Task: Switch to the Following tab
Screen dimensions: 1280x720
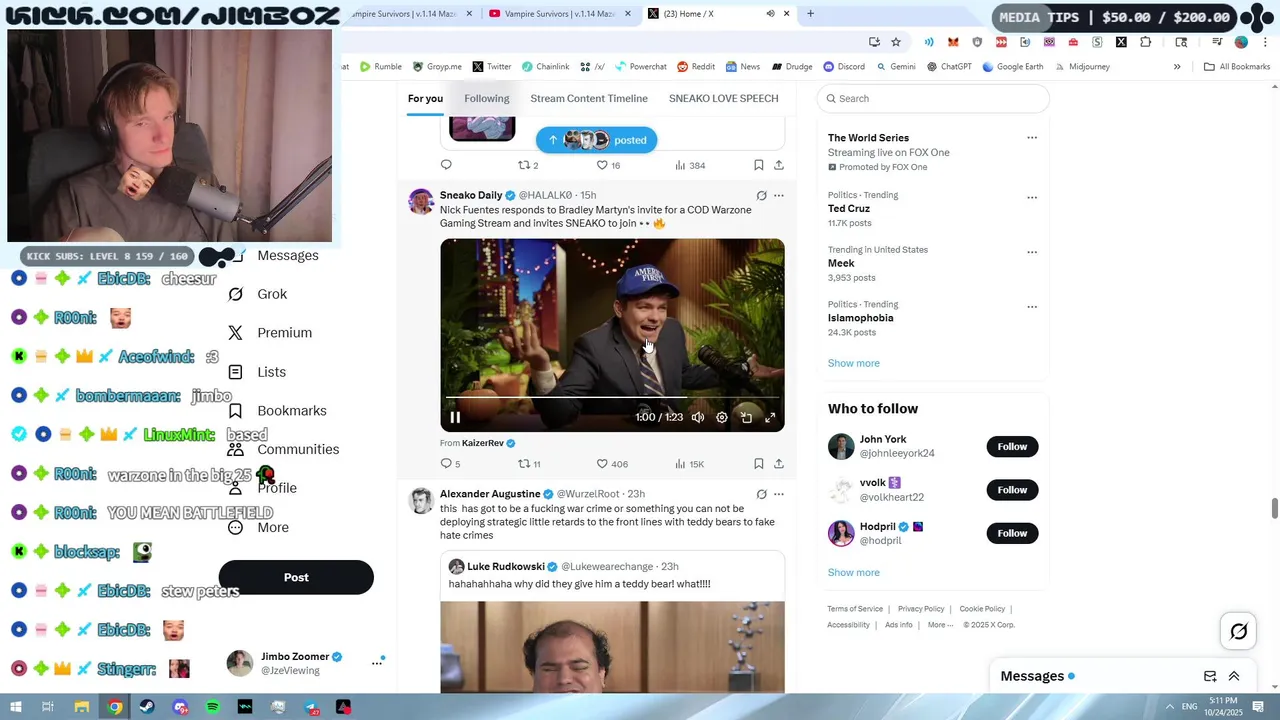Action: tap(486, 98)
